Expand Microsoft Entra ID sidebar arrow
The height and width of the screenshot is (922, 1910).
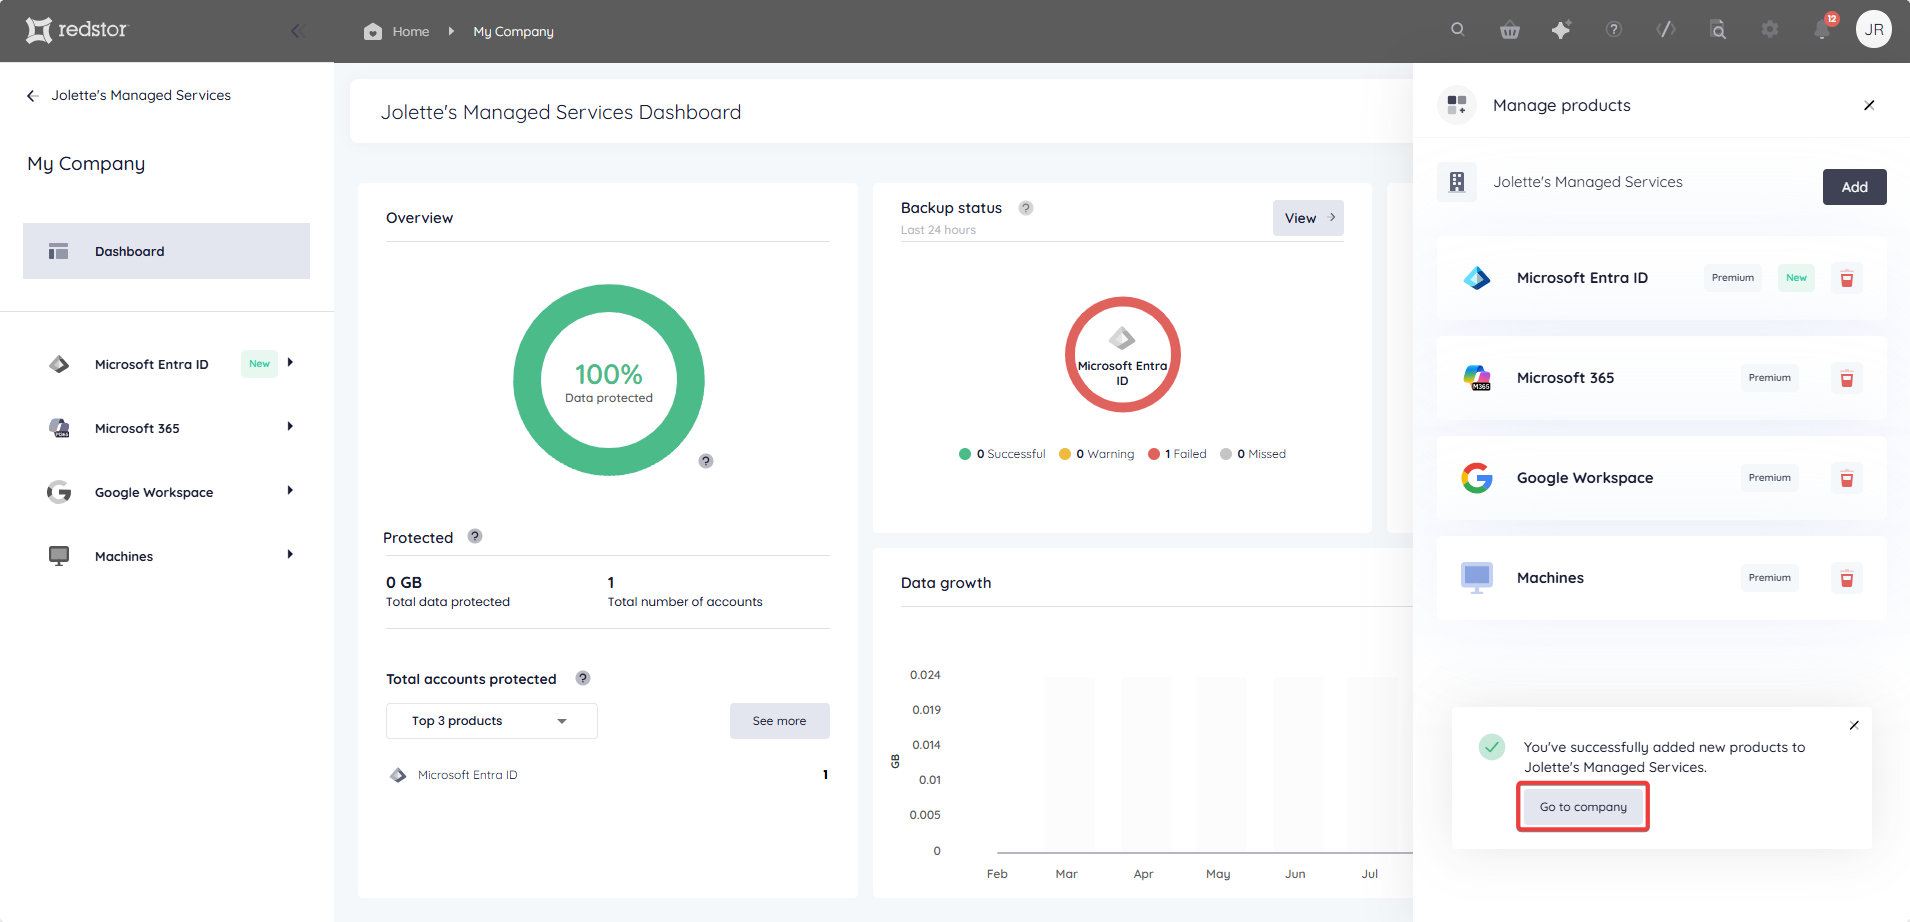[290, 363]
